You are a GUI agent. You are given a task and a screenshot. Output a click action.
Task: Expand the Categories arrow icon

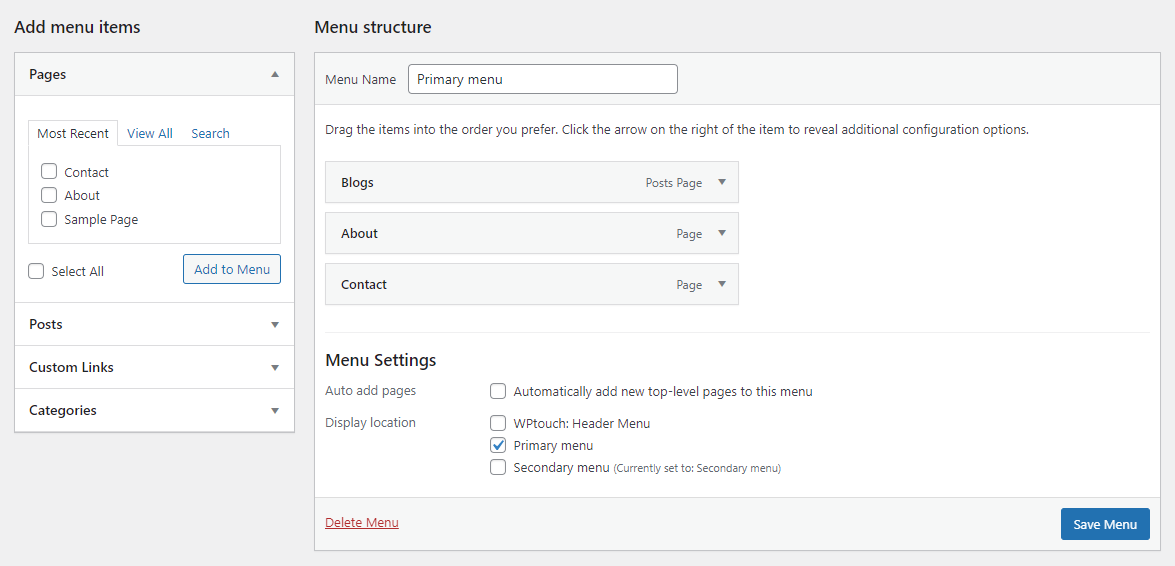pyautogui.click(x=275, y=411)
